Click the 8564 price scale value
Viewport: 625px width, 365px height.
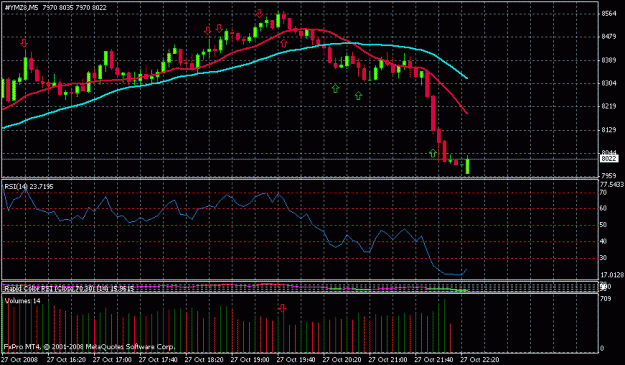click(x=609, y=14)
